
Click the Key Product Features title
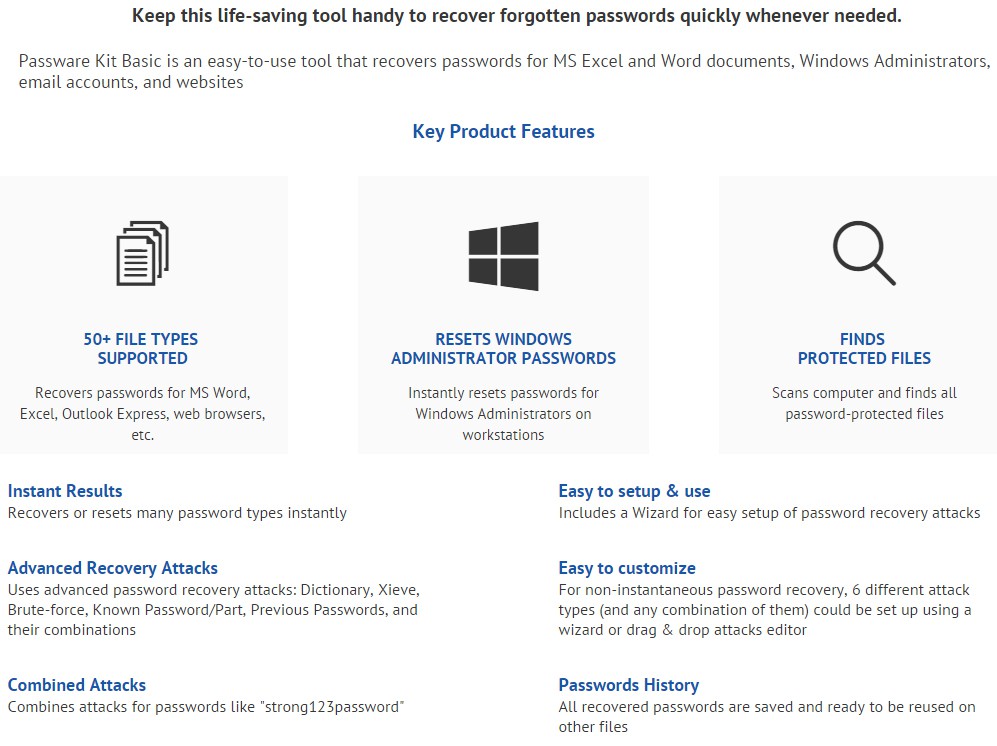(x=504, y=132)
